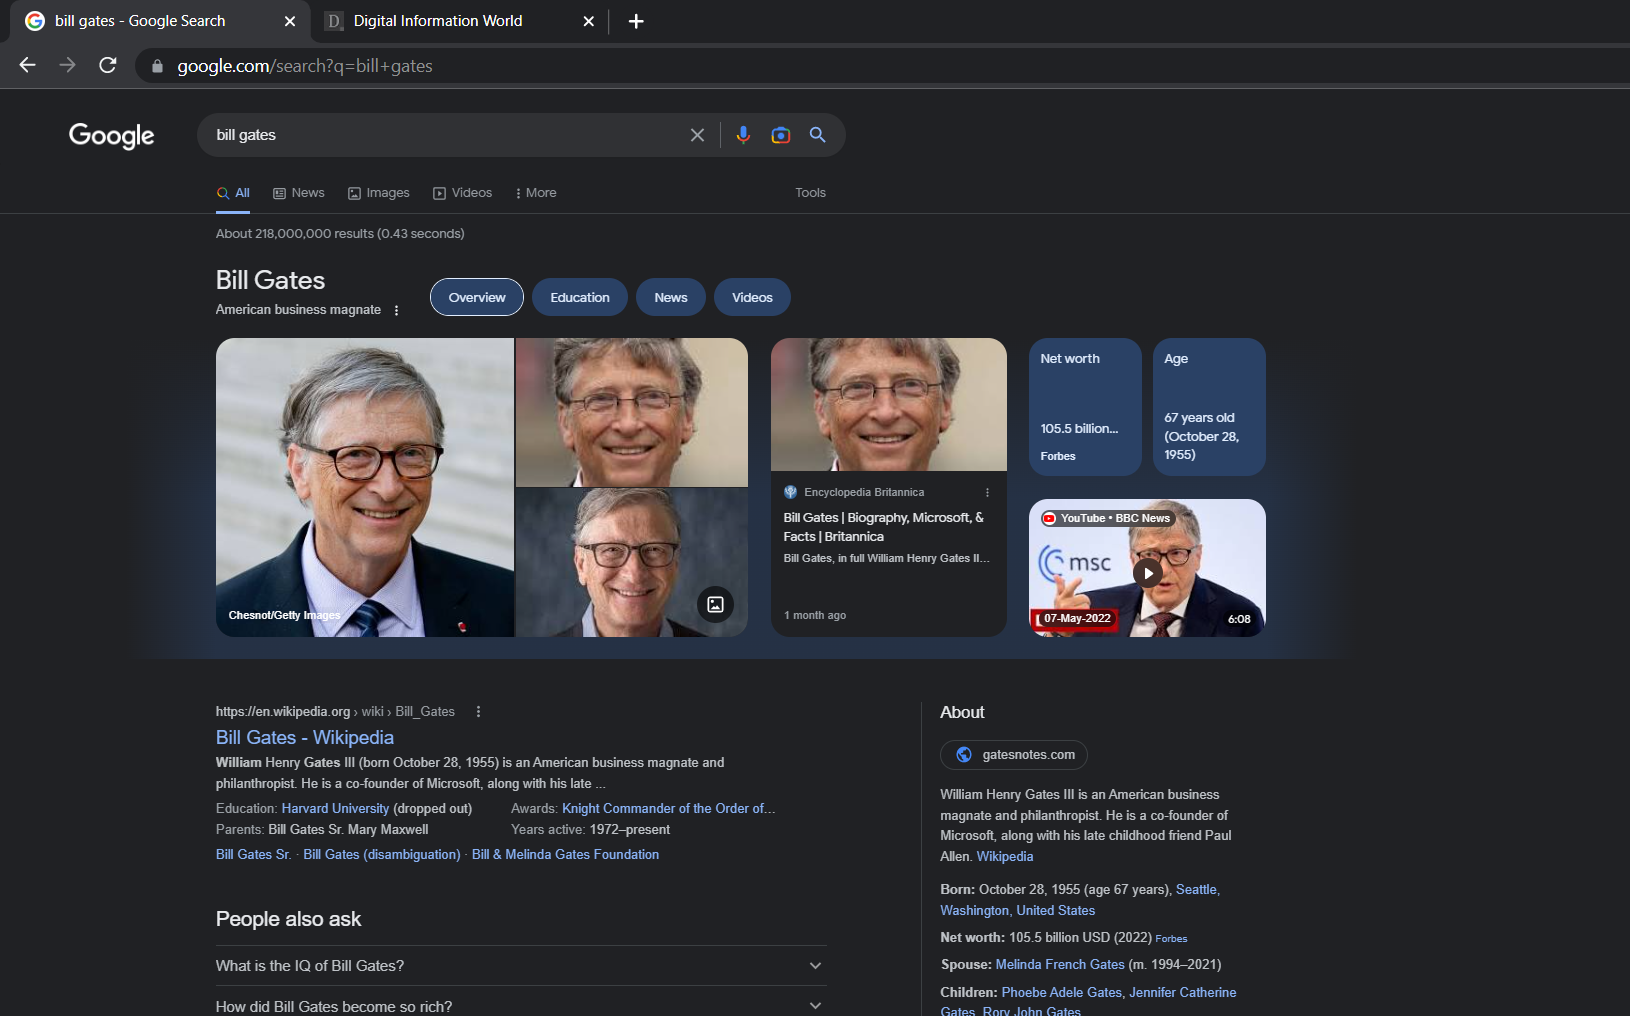Expand What is the IQ of Bill Gates
This screenshot has height=1016, width=1630.
[521, 966]
